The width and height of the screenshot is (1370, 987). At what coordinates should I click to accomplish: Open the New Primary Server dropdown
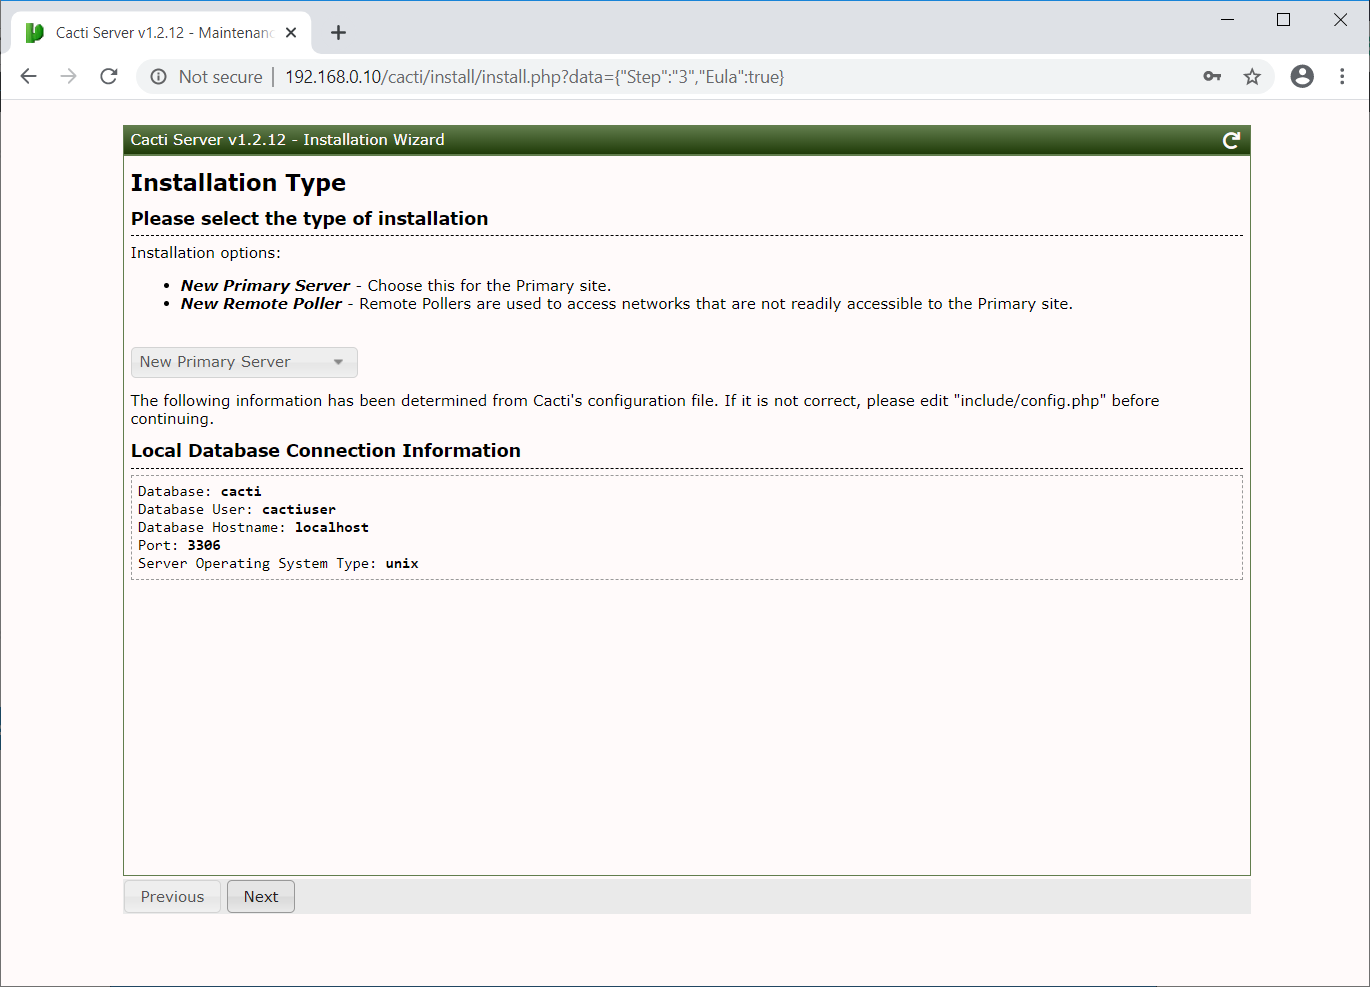244,362
